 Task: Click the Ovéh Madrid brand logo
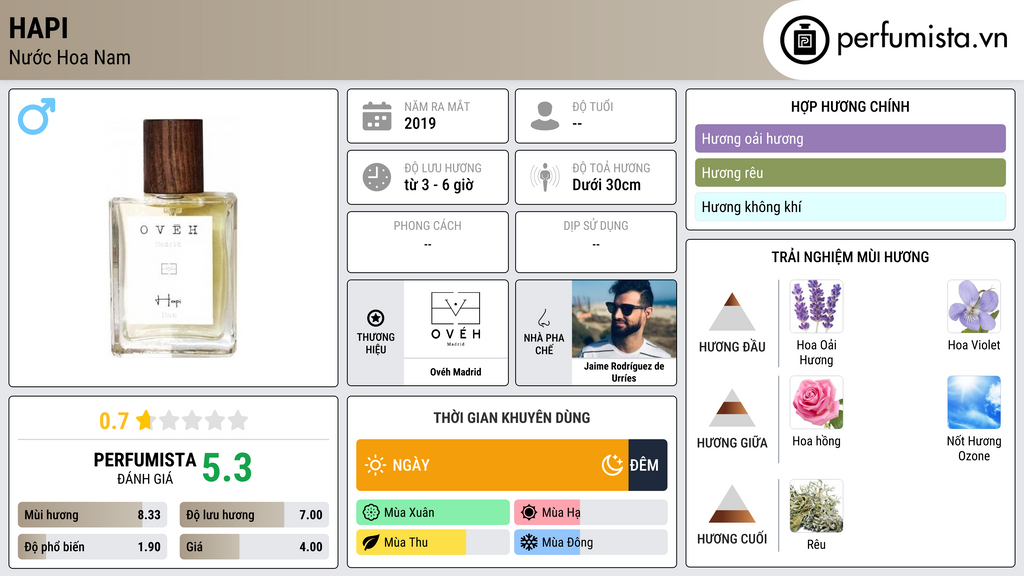click(455, 319)
